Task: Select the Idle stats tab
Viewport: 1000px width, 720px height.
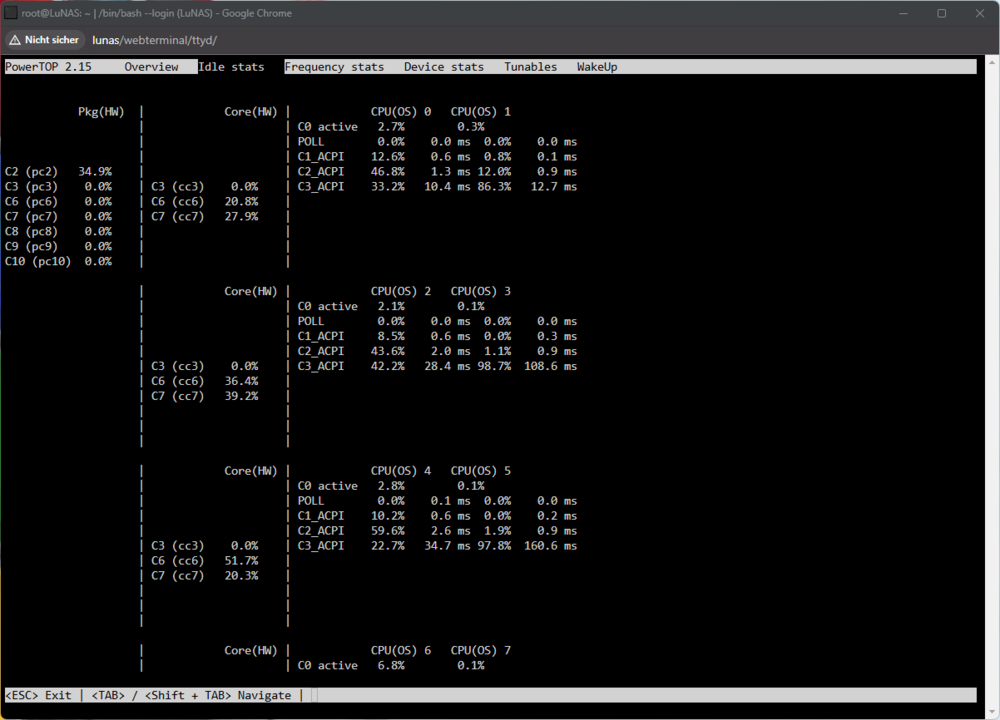Action: (231, 67)
